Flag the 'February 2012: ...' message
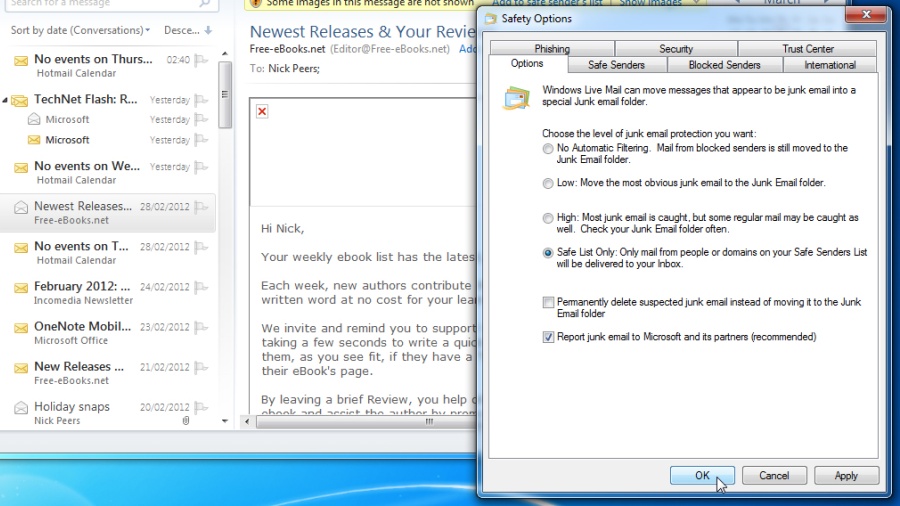Image resolution: width=900 pixels, height=506 pixels. (x=201, y=287)
